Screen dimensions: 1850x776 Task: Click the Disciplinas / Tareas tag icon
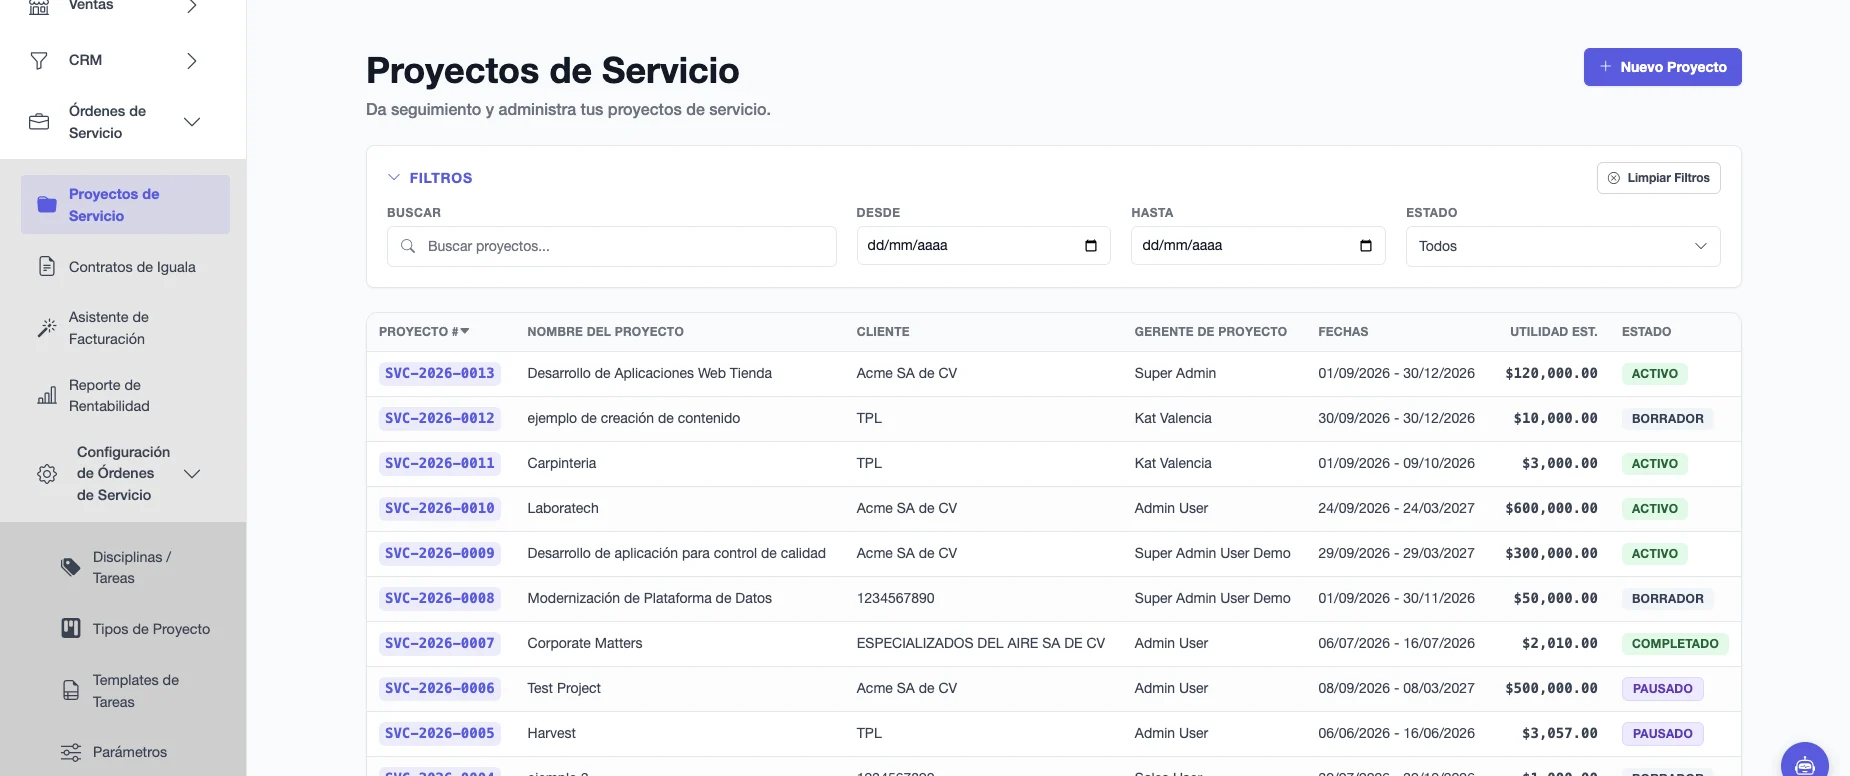tap(71, 568)
